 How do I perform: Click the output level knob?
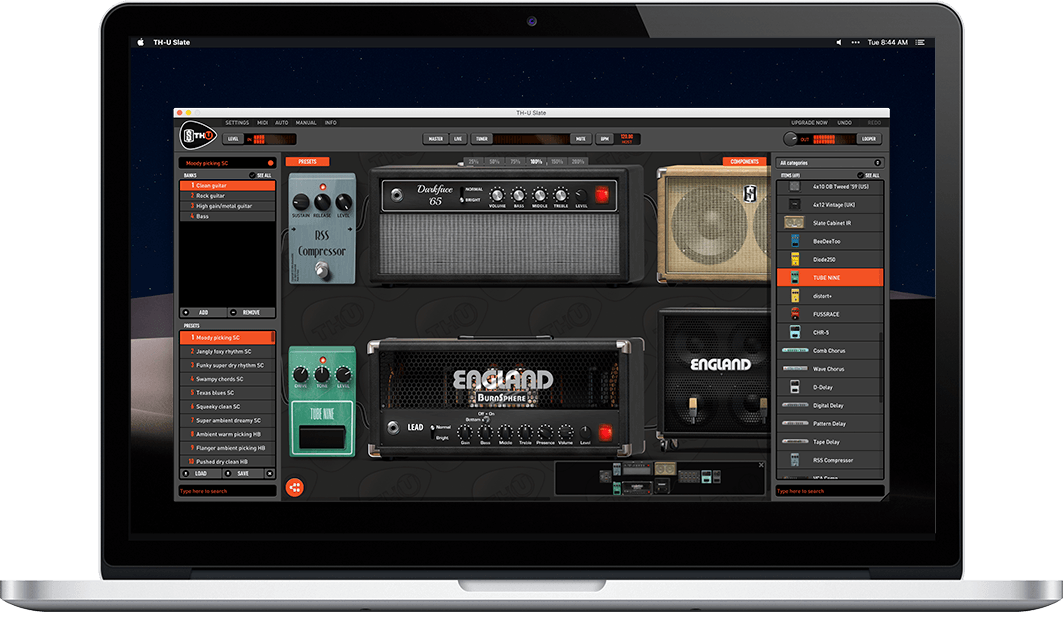coord(792,139)
